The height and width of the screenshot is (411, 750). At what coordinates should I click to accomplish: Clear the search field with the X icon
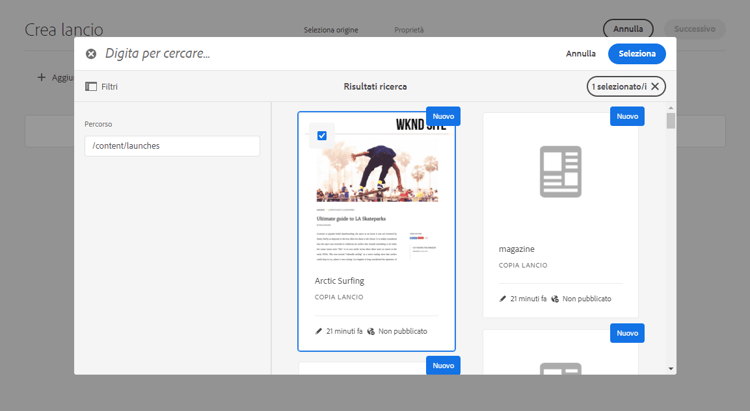(x=91, y=54)
